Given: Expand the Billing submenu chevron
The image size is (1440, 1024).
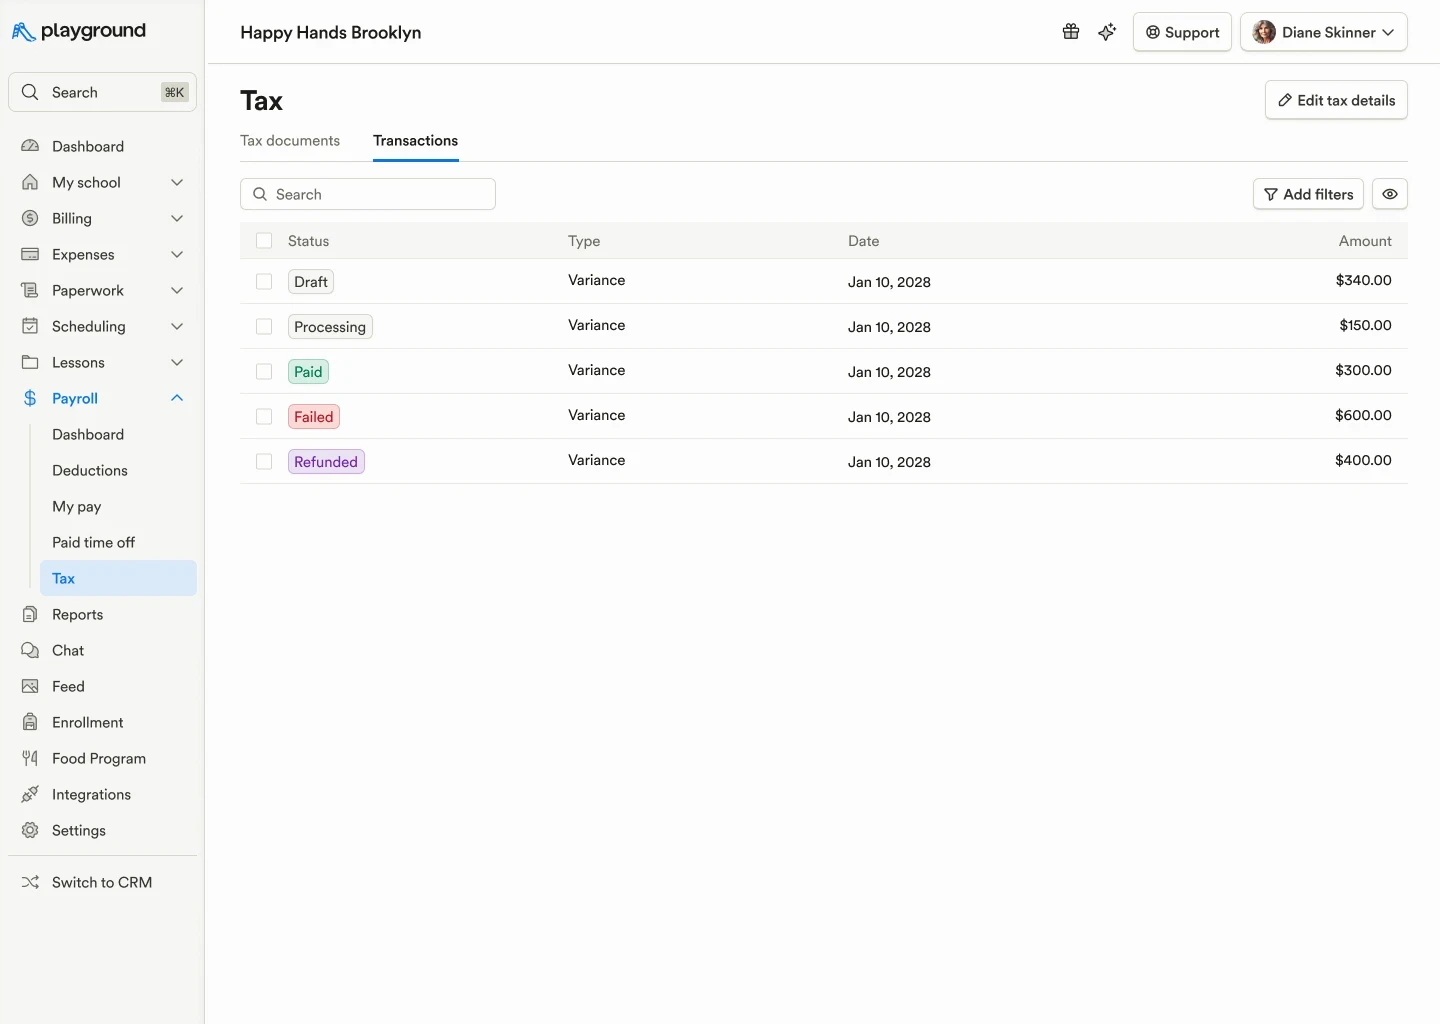Looking at the screenshot, I should pyautogui.click(x=177, y=218).
